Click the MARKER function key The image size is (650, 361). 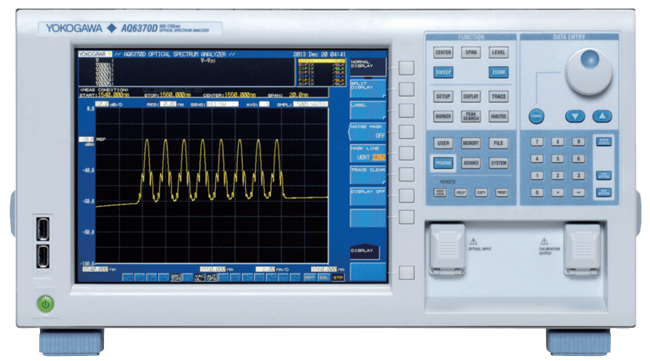click(443, 116)
